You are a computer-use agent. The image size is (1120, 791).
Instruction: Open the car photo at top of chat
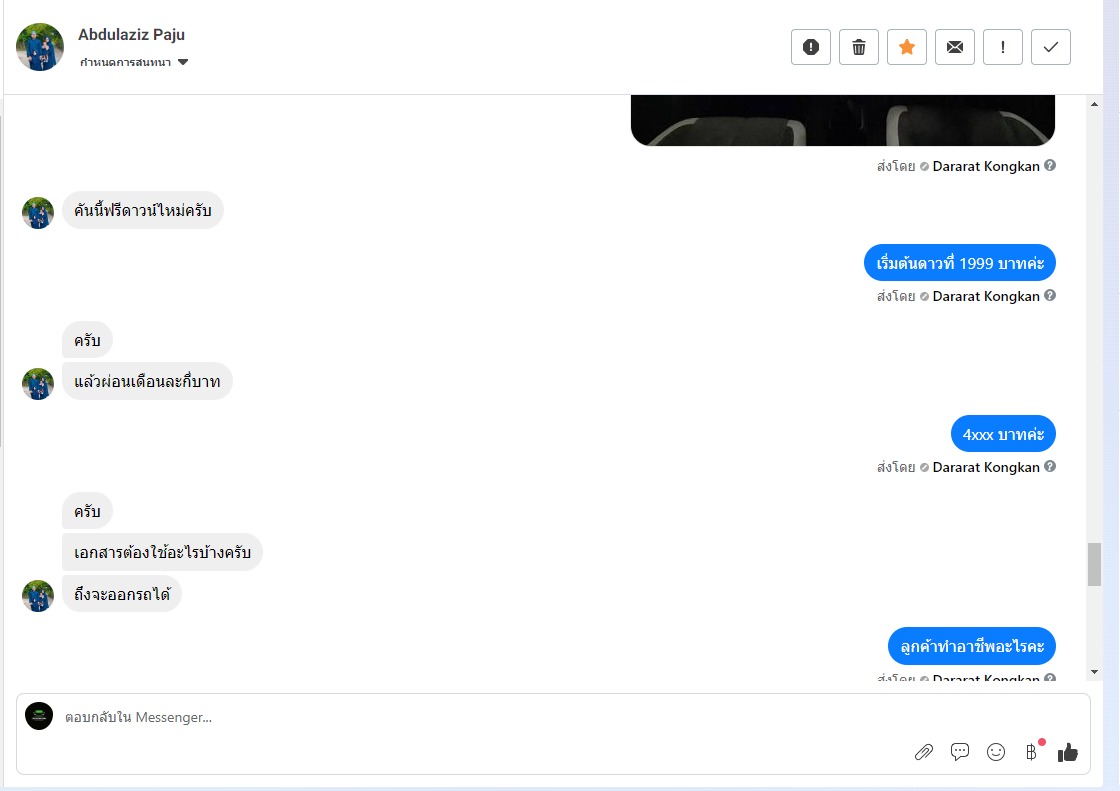843,120
